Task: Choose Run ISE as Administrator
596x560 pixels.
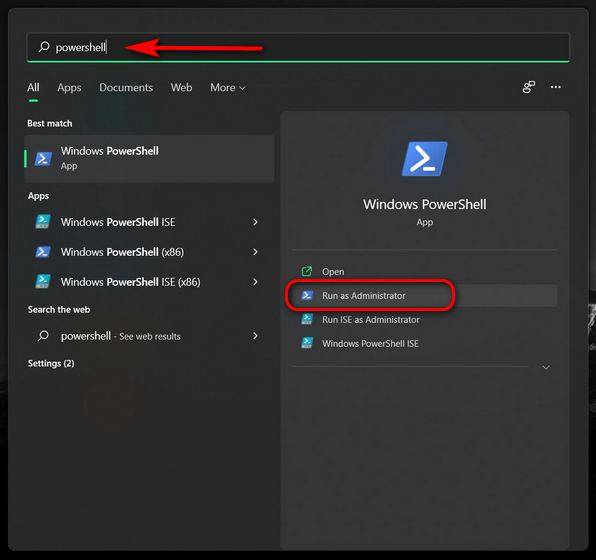Action: point(425,319)
